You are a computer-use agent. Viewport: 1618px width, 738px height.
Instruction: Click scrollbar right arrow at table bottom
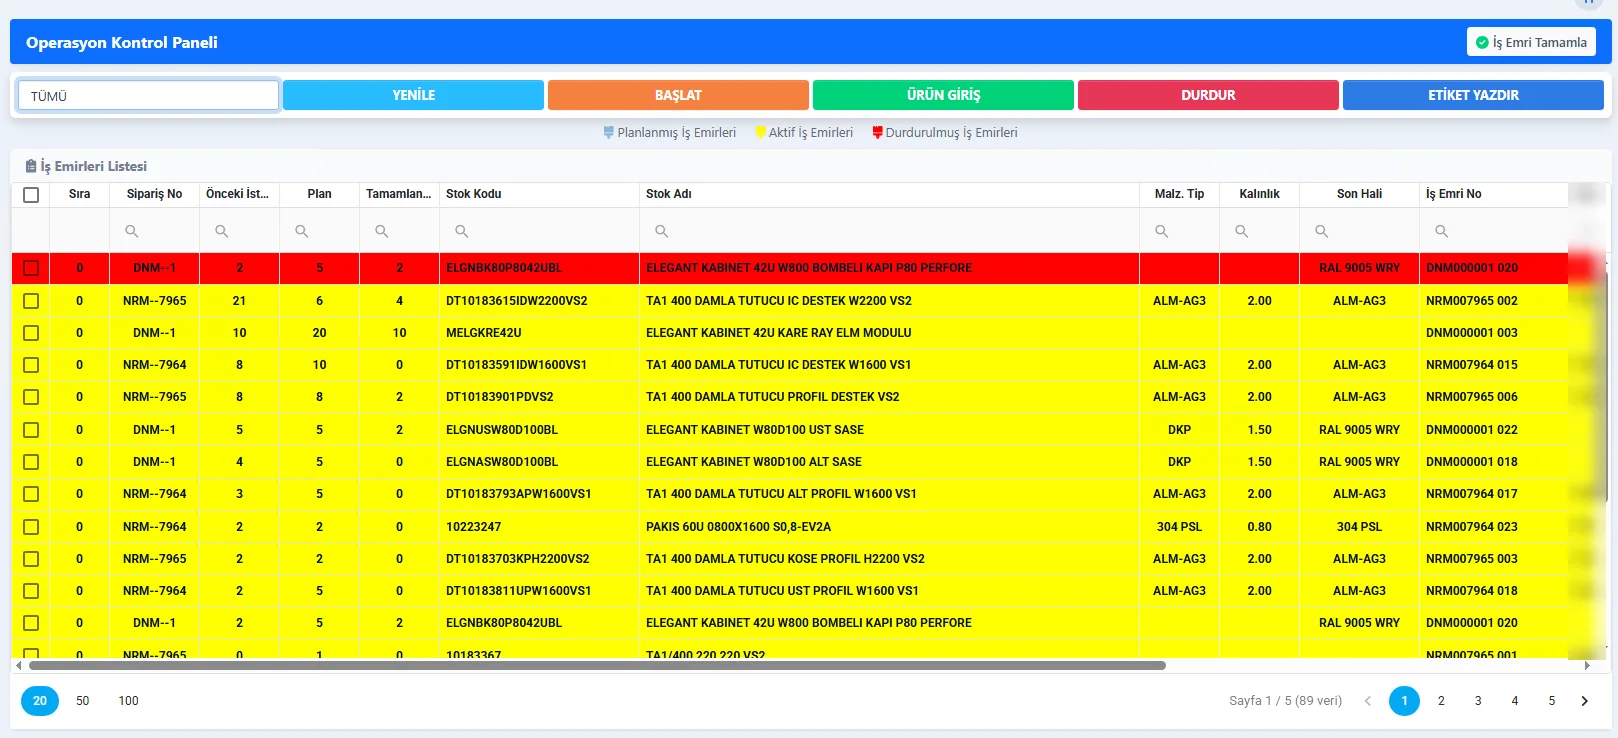[x=1587, y=665]
